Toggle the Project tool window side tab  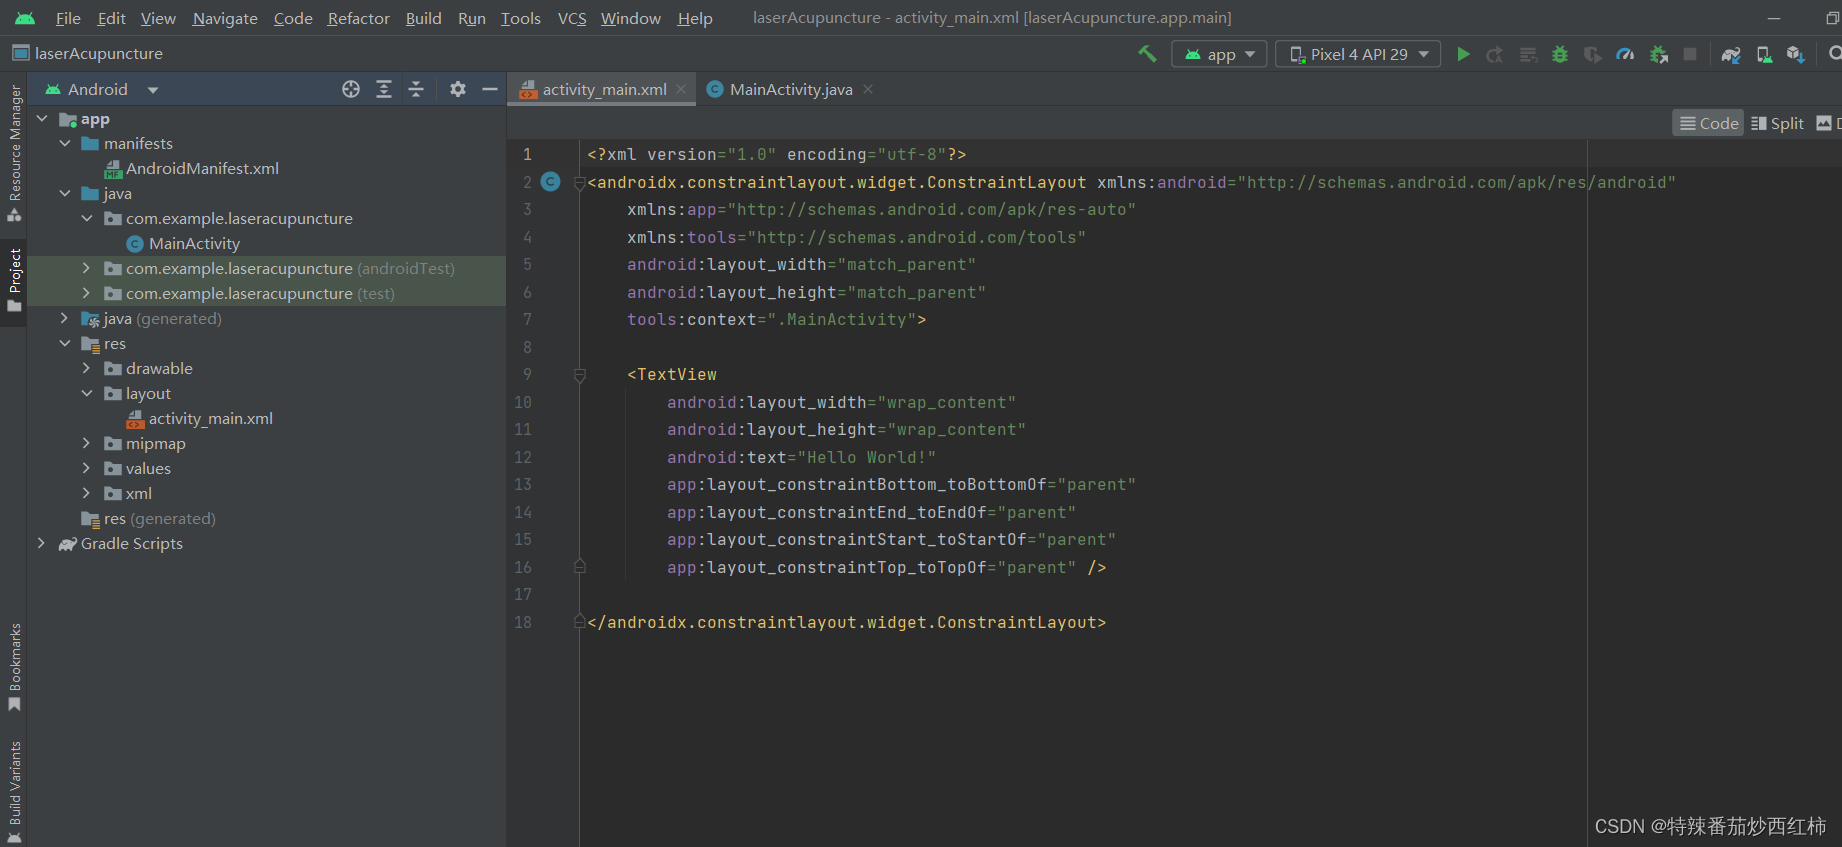[x=15, y=280]
